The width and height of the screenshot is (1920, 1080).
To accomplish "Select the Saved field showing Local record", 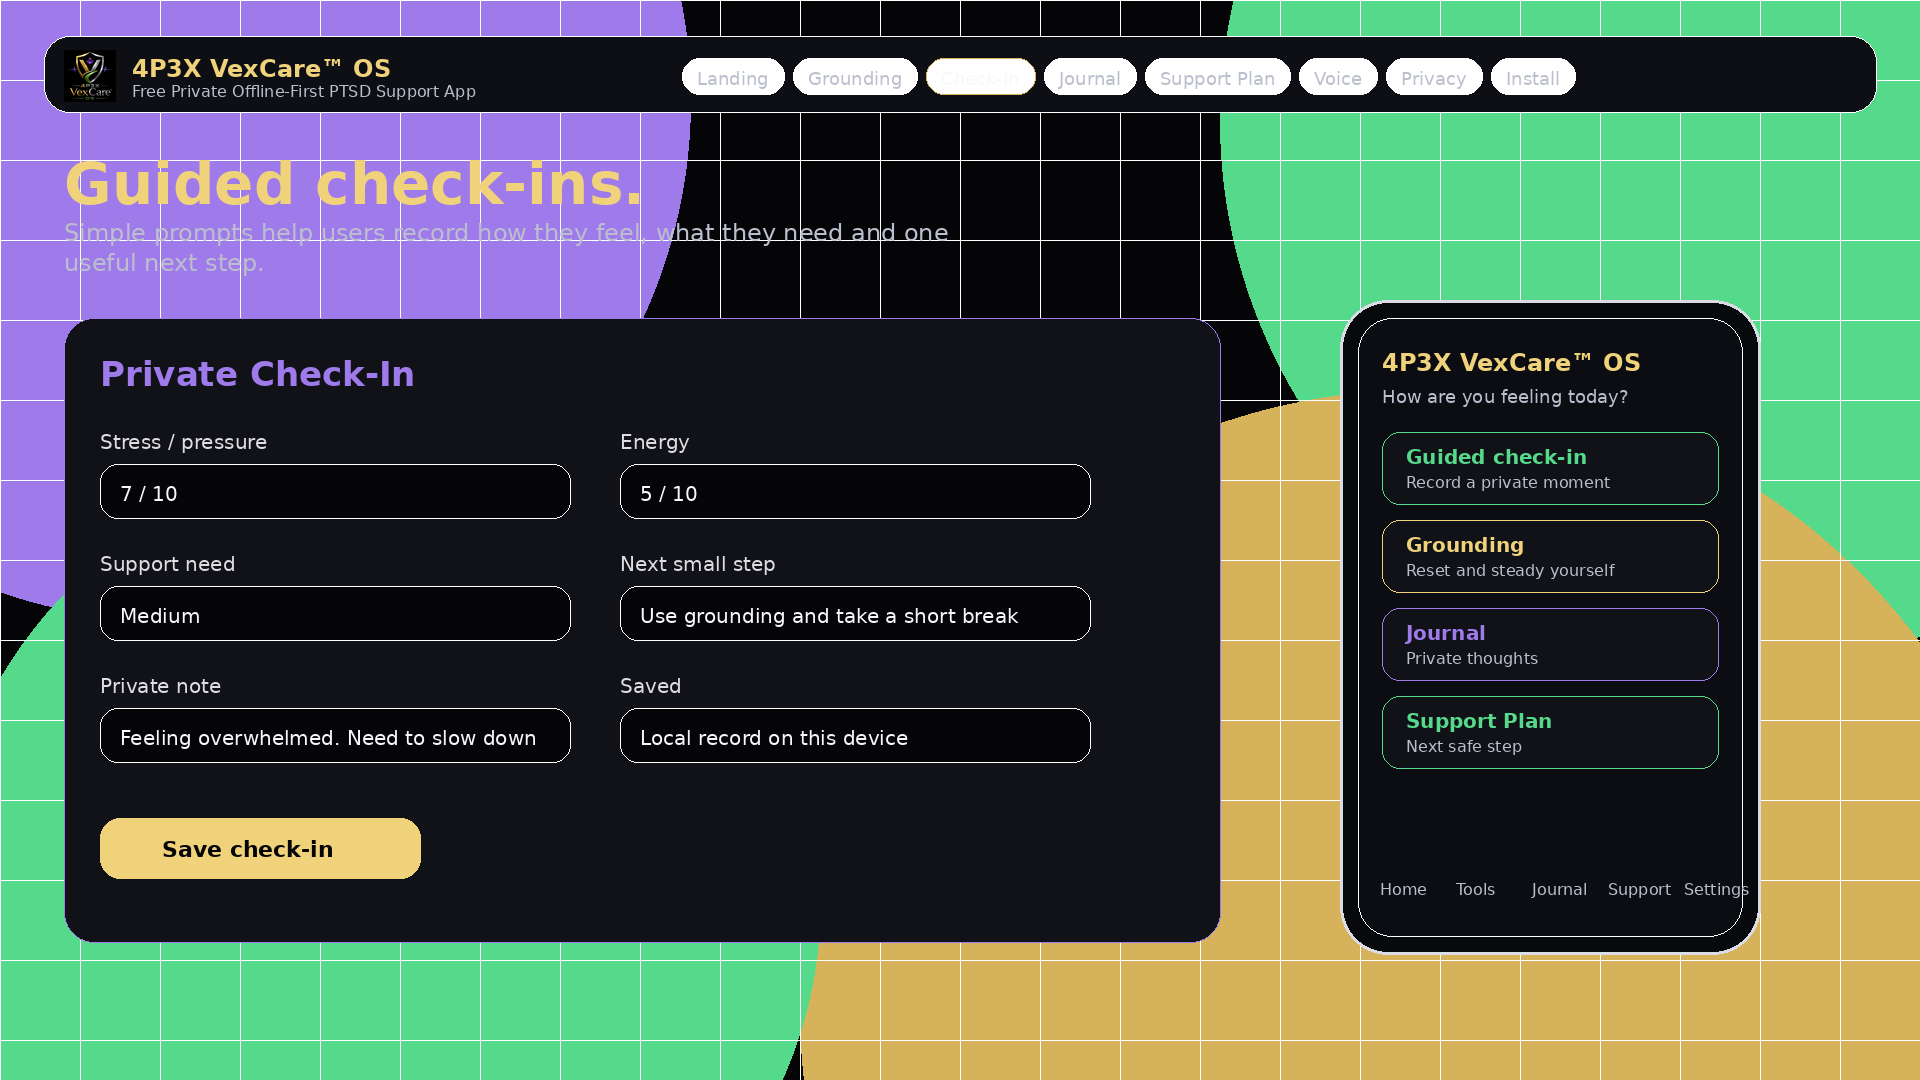I will (855, 736).
